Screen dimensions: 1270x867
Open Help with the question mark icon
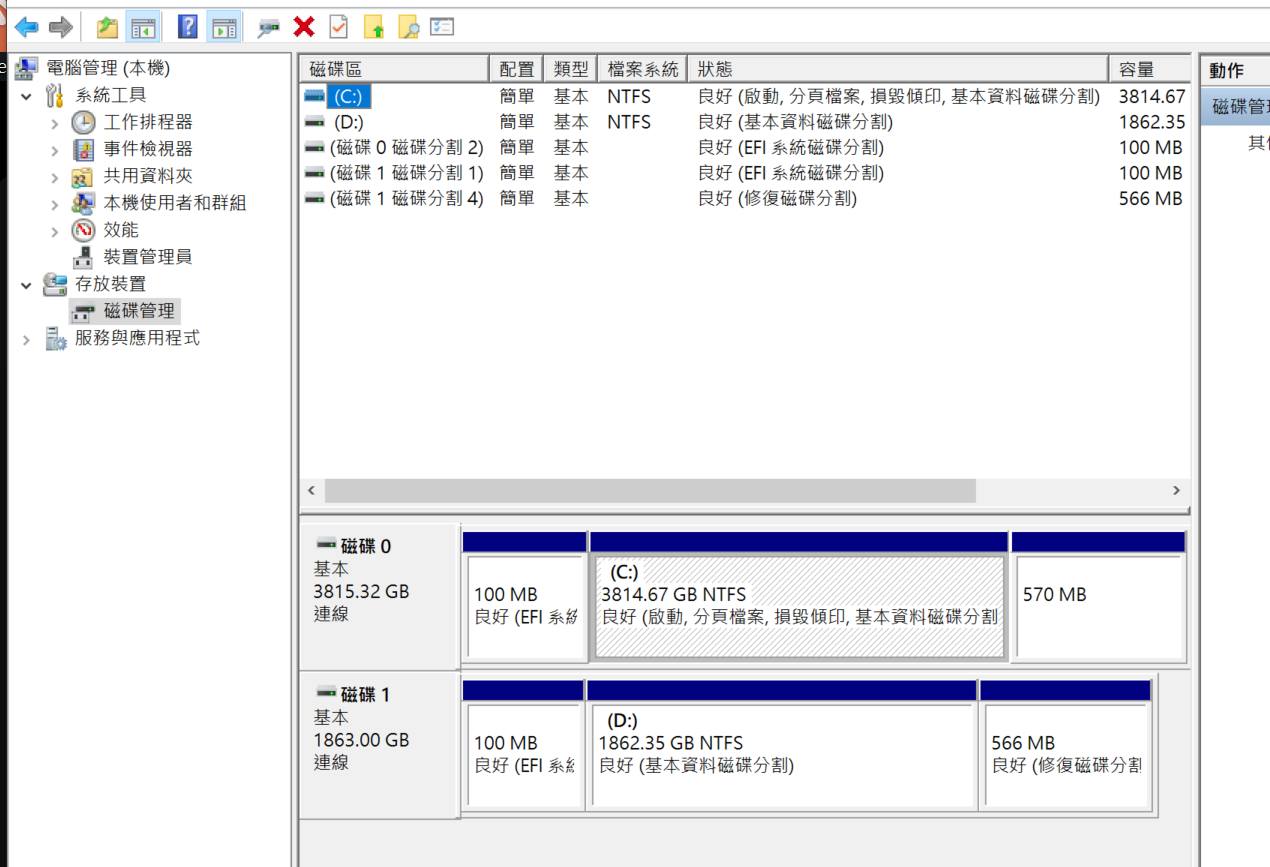188,27
